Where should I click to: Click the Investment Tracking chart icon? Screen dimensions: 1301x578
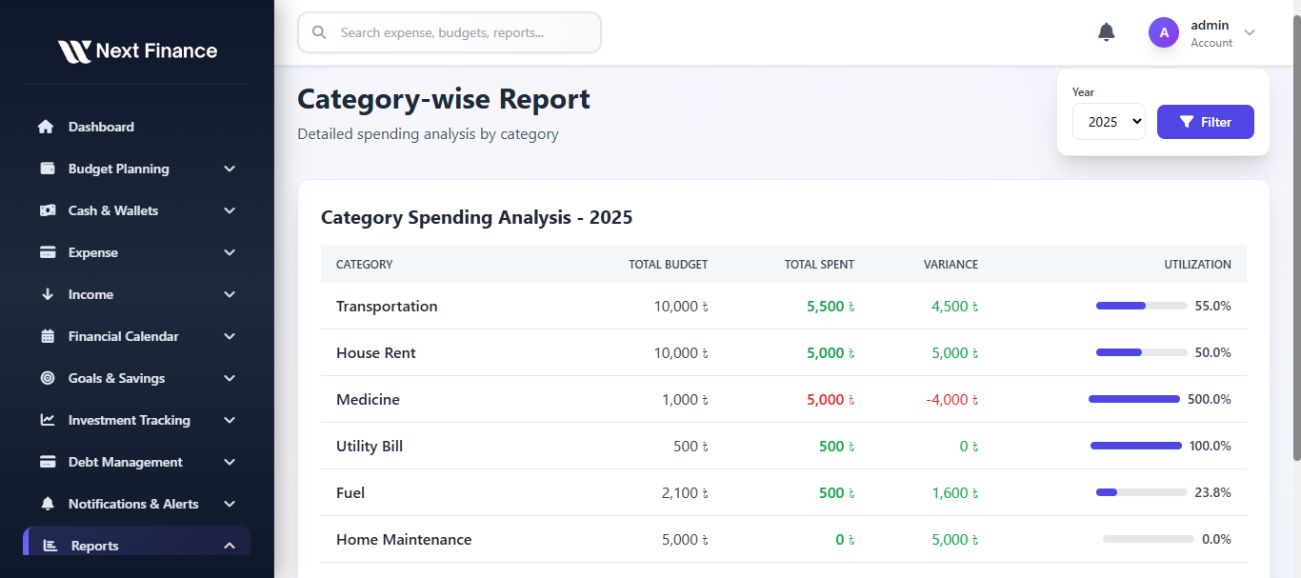point(47,421)
